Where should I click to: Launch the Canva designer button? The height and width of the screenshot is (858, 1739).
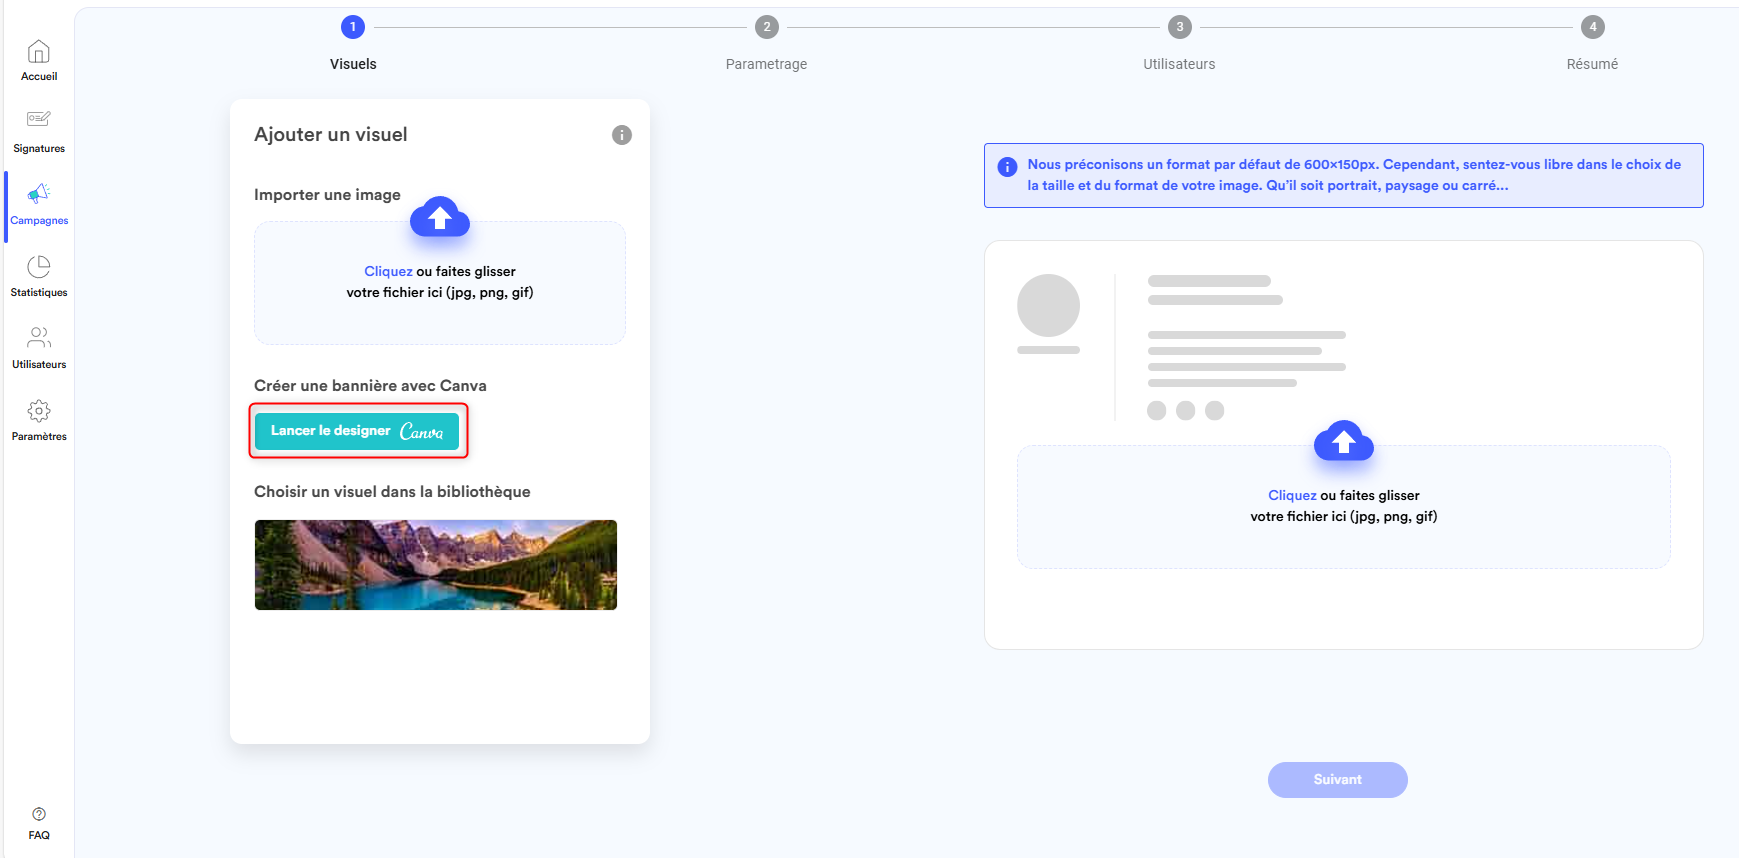(357, 431)
